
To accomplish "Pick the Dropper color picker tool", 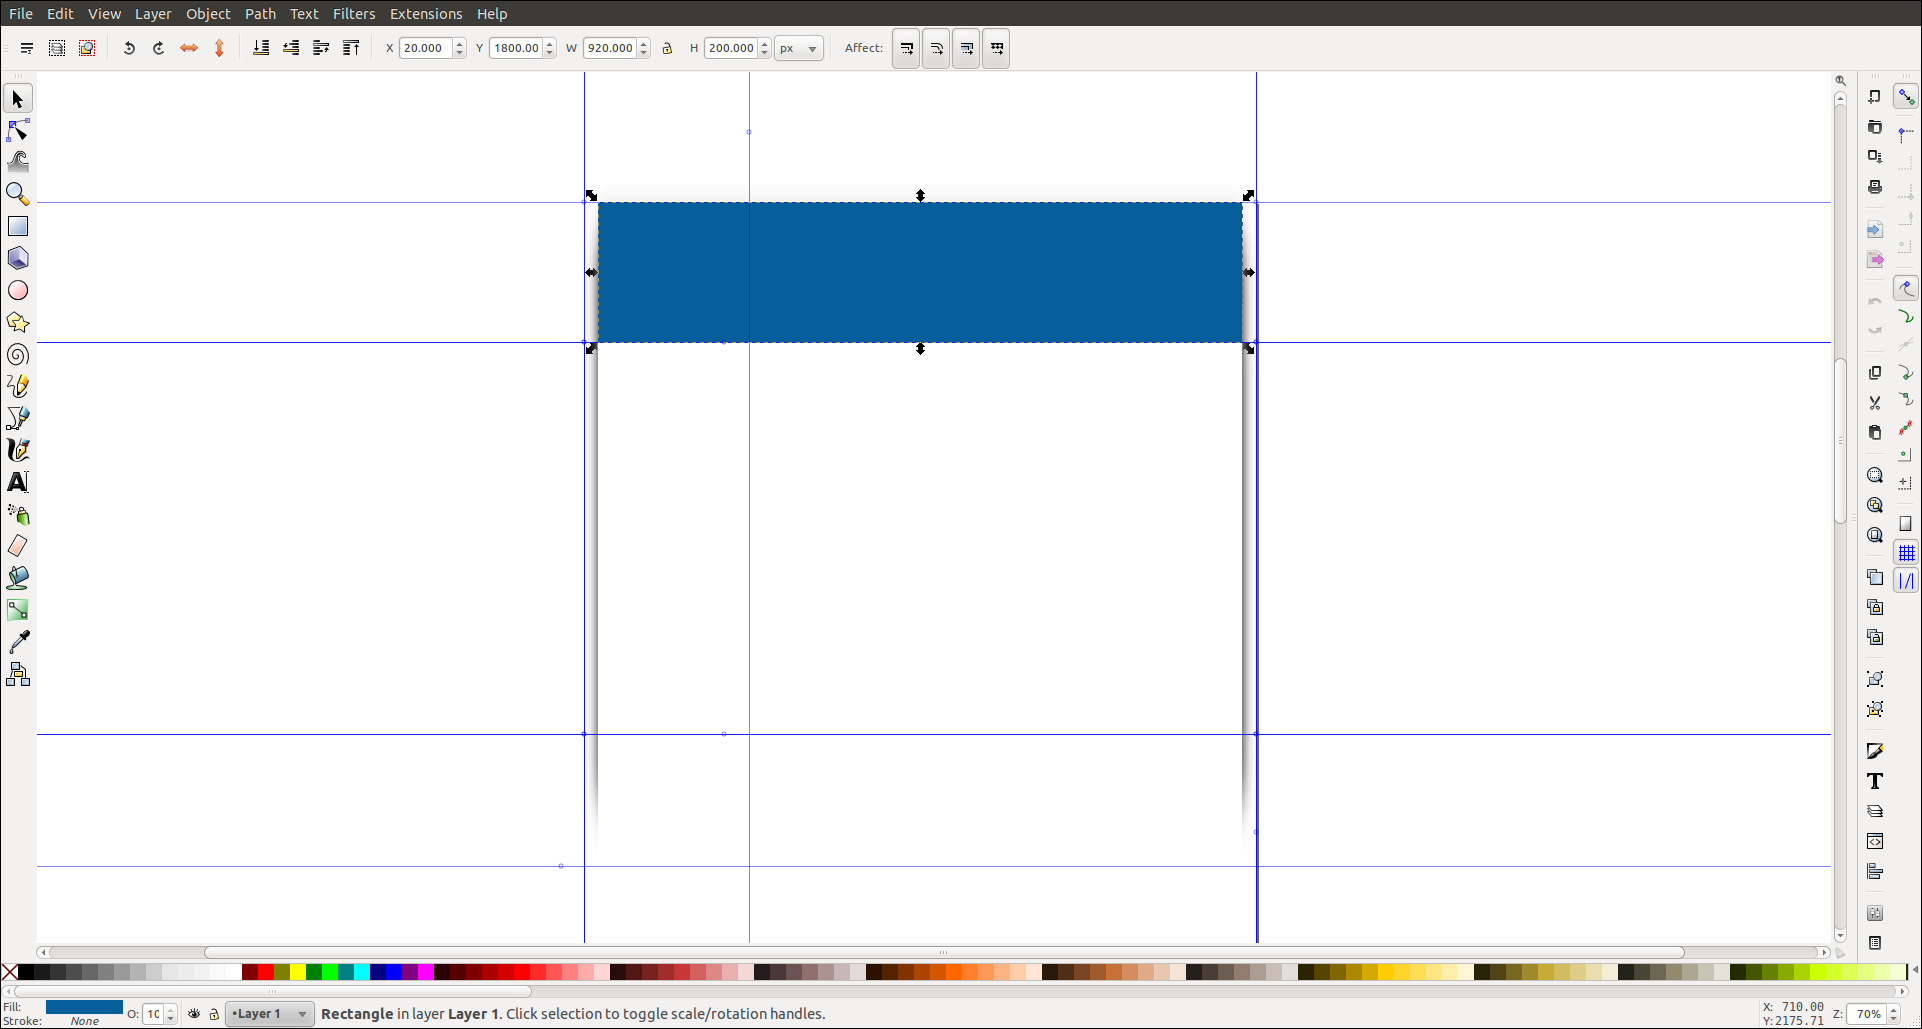I will (x=18, y=642).
